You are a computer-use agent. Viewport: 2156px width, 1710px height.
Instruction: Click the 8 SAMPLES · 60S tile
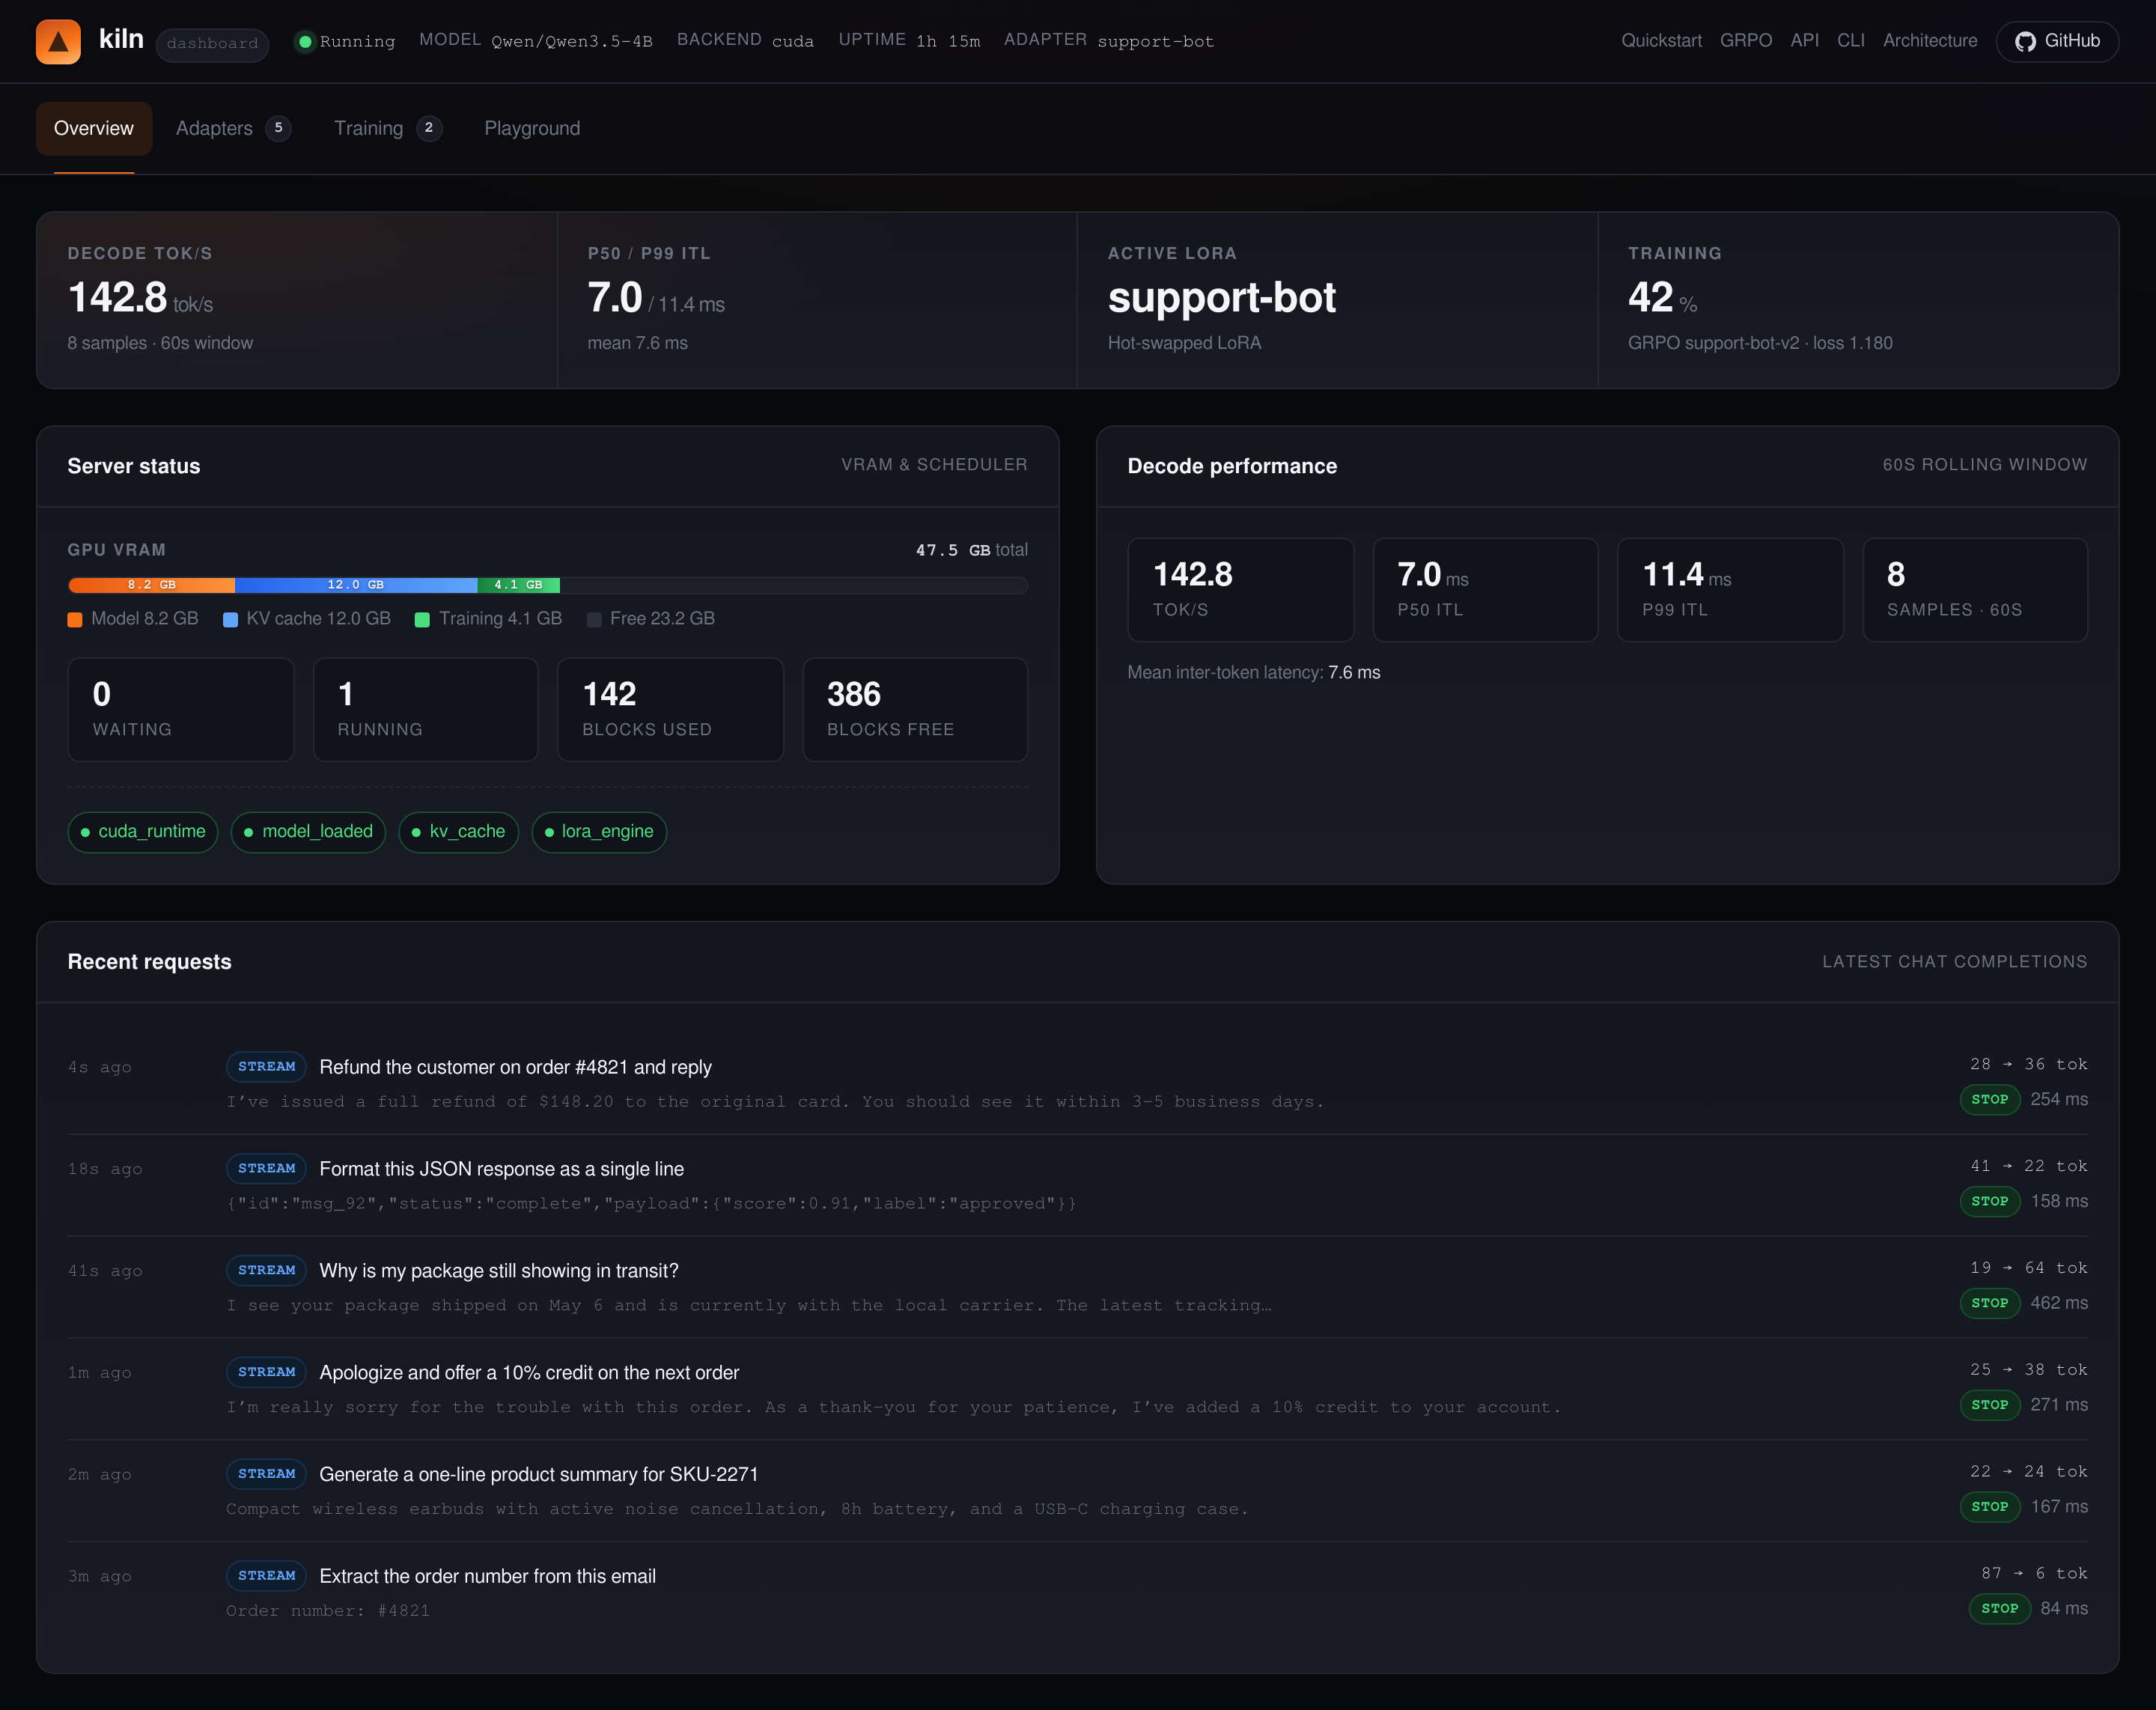point(1975,590)
